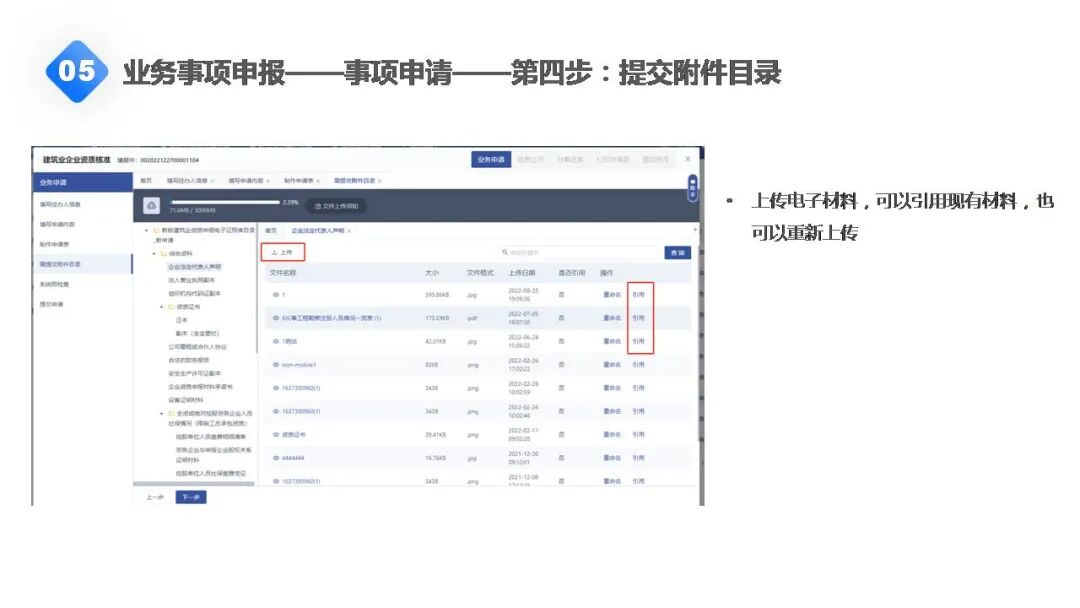
Task: Click the floating 帮助 assistant icon on right edge
Action: click(x=692, y=188)
